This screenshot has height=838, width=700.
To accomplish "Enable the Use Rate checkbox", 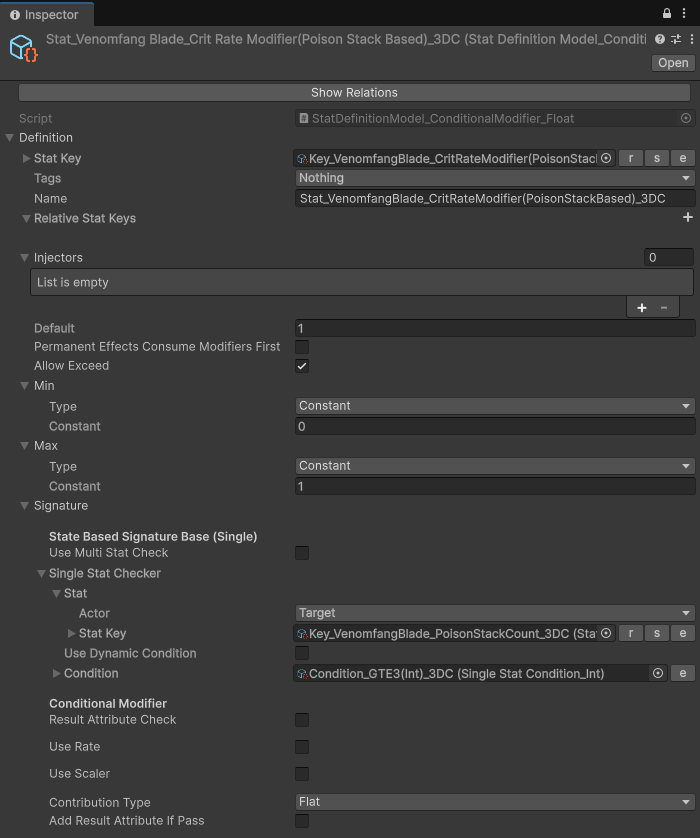I will [x=302, y=747].
